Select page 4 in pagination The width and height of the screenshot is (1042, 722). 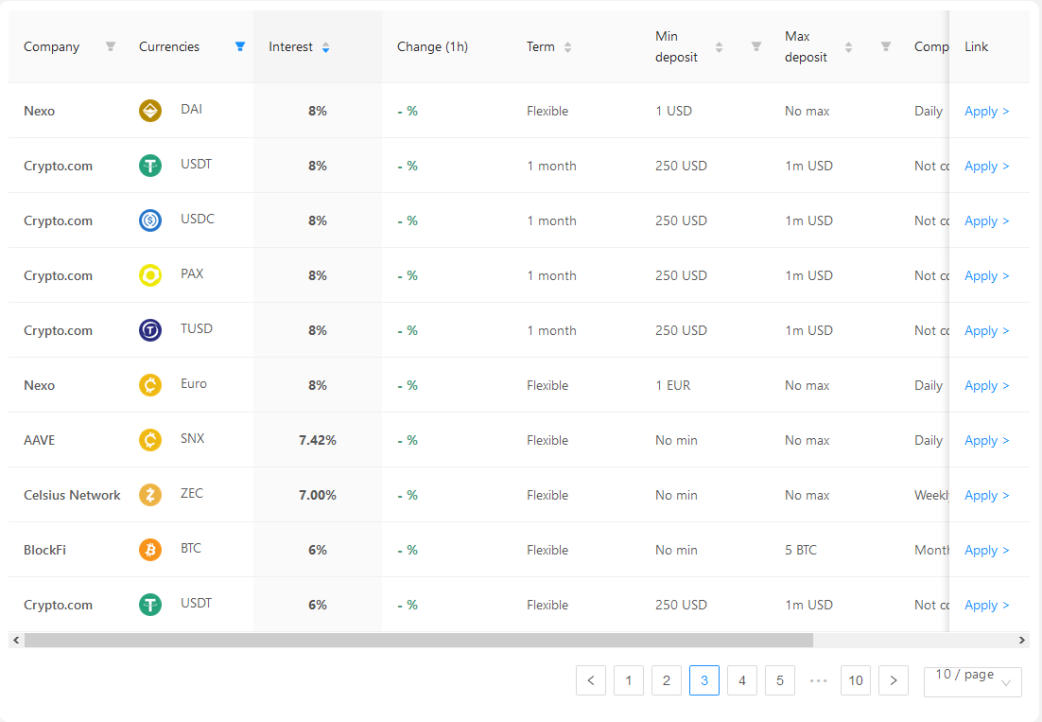[742, 681]
